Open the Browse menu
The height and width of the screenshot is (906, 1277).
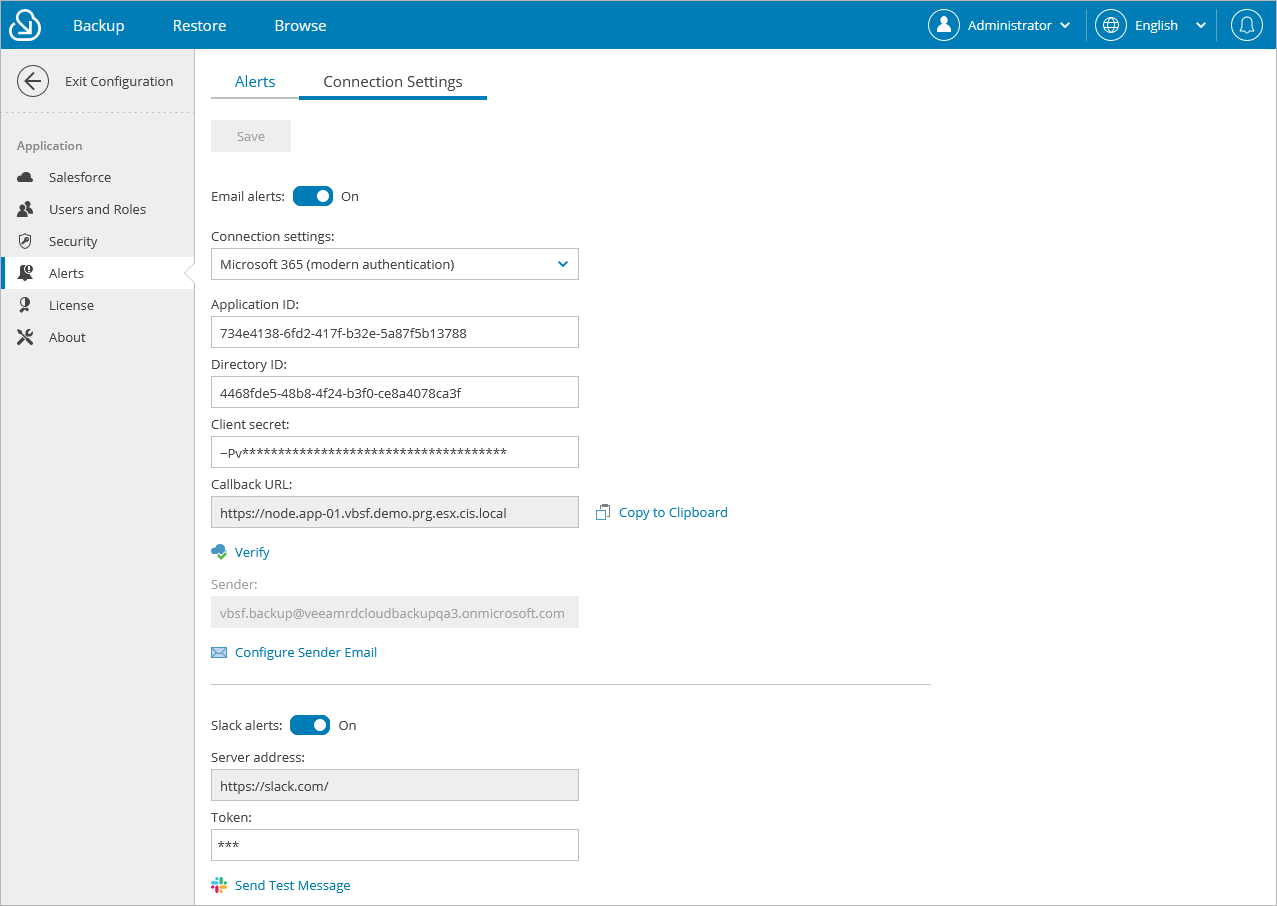(x=300, y=25)
